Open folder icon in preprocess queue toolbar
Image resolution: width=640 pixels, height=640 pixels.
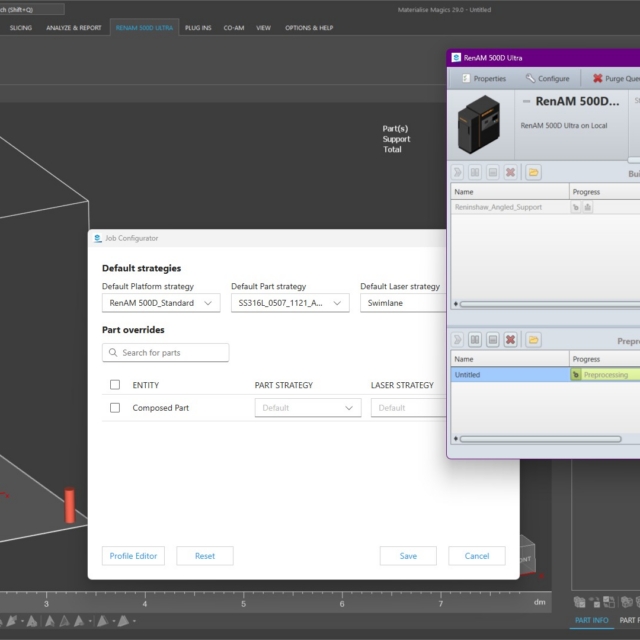(x=533, y=340)
